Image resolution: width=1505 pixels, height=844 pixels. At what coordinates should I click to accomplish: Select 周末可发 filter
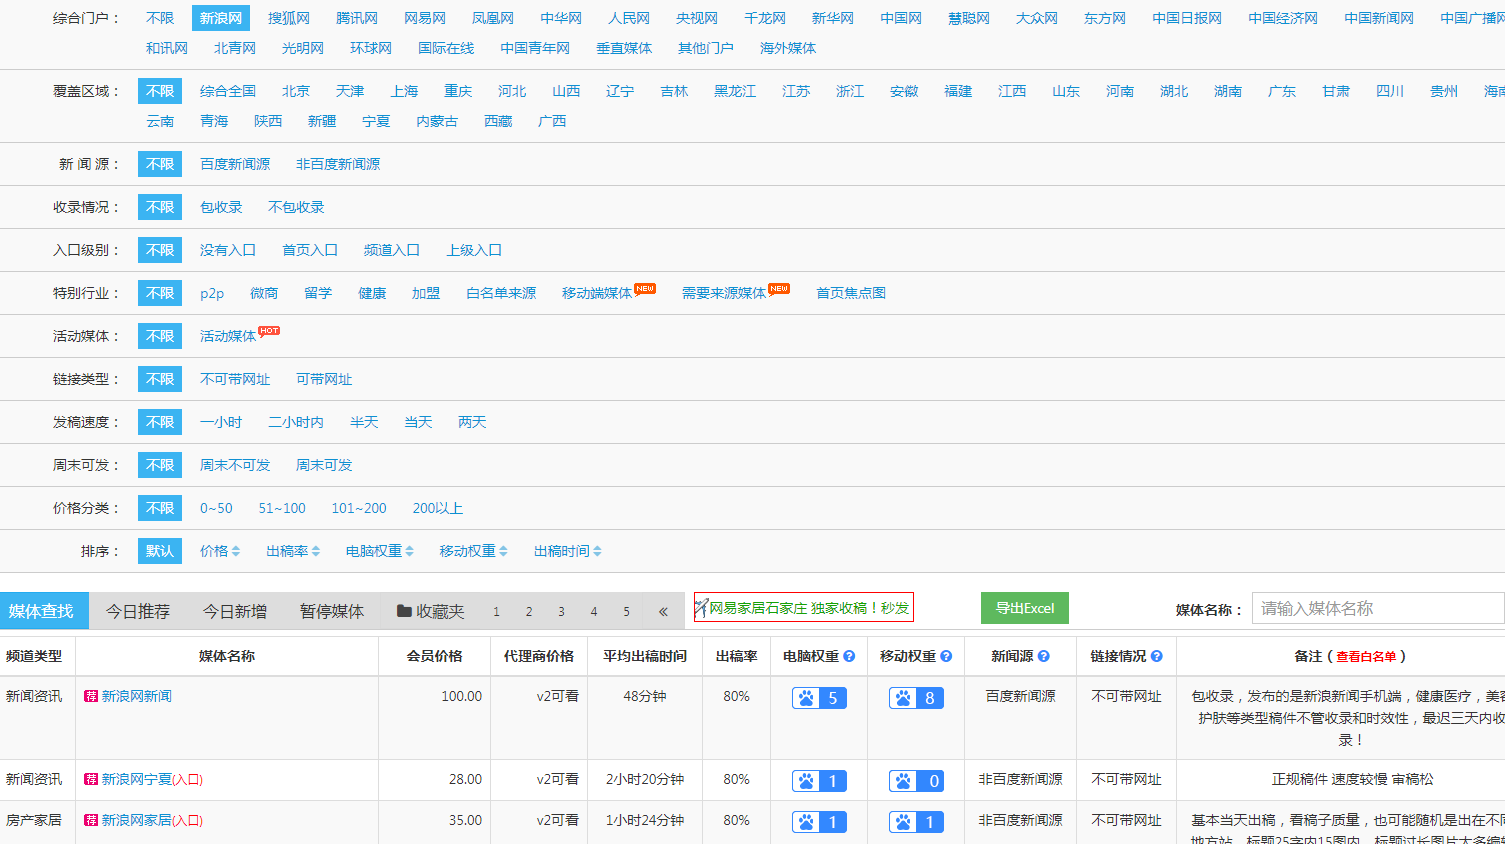(x=324, y=465)
